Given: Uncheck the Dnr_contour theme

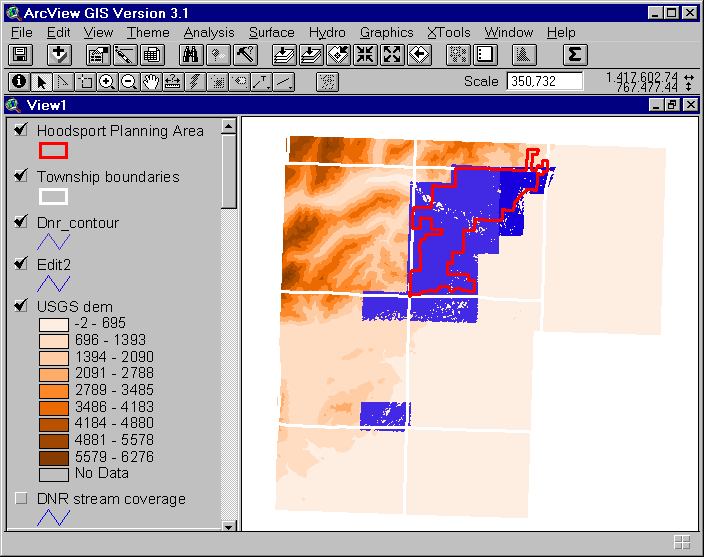Looking at the screenshot, I should (x=21, y=222).
